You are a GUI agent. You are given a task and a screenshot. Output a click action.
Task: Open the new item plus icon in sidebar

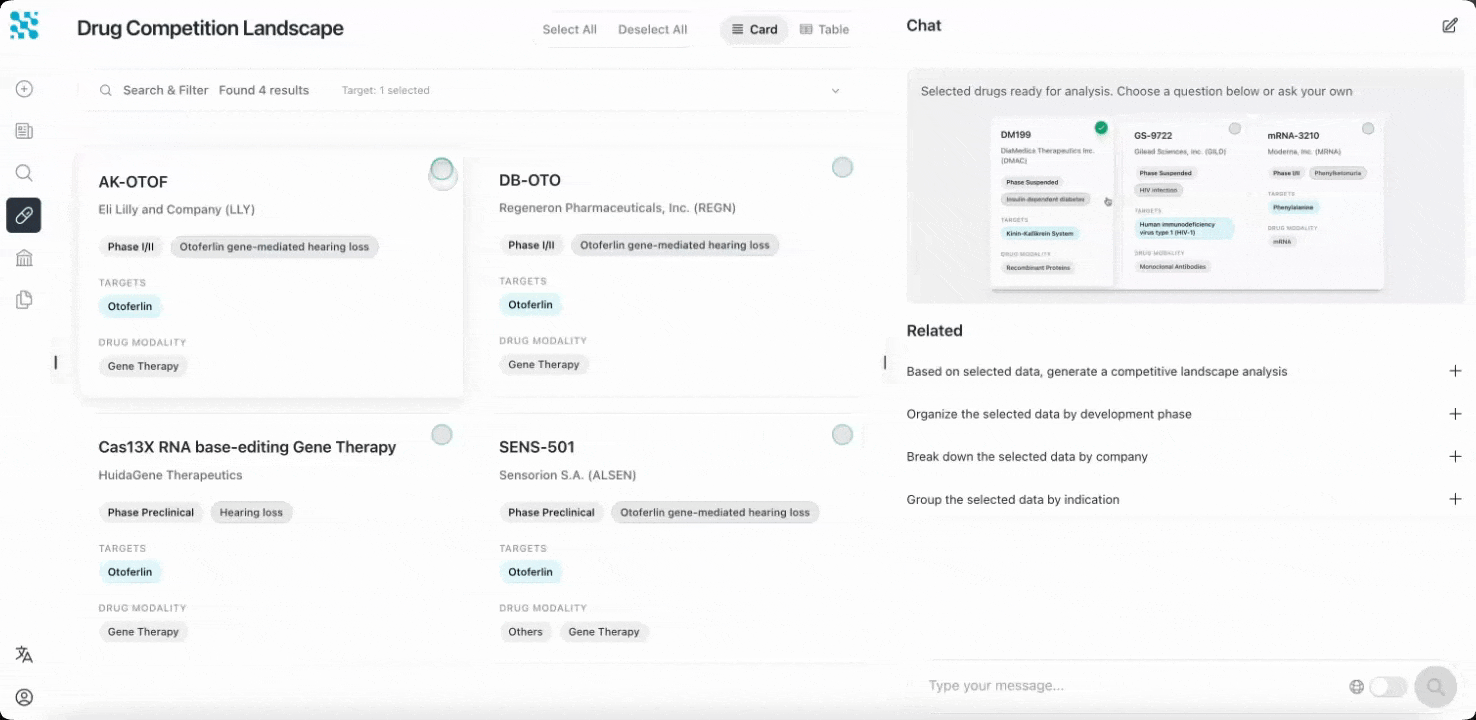[x=24, y=89]
